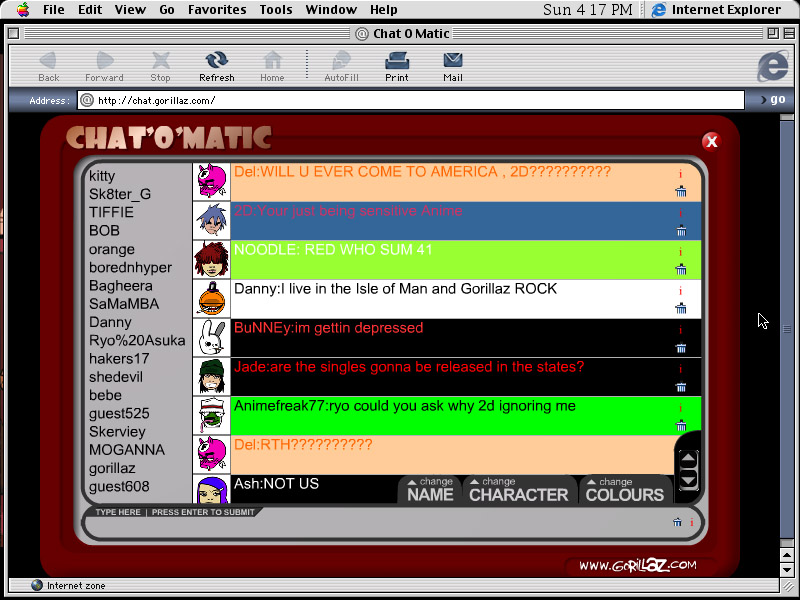Close Chat'O'Matic with the red X
Image resolution: width=800 pixels, height=600 pixels.
(x=711, y=141)
